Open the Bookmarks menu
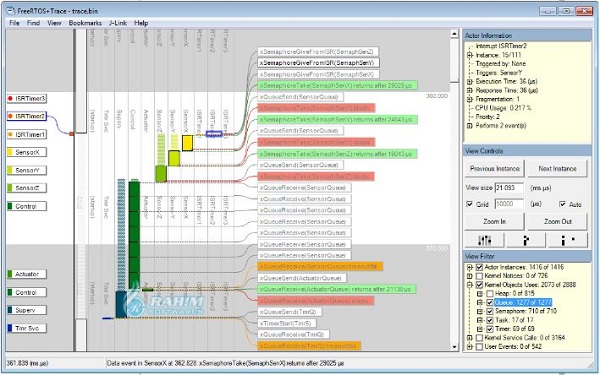 (x=85, y=23)
